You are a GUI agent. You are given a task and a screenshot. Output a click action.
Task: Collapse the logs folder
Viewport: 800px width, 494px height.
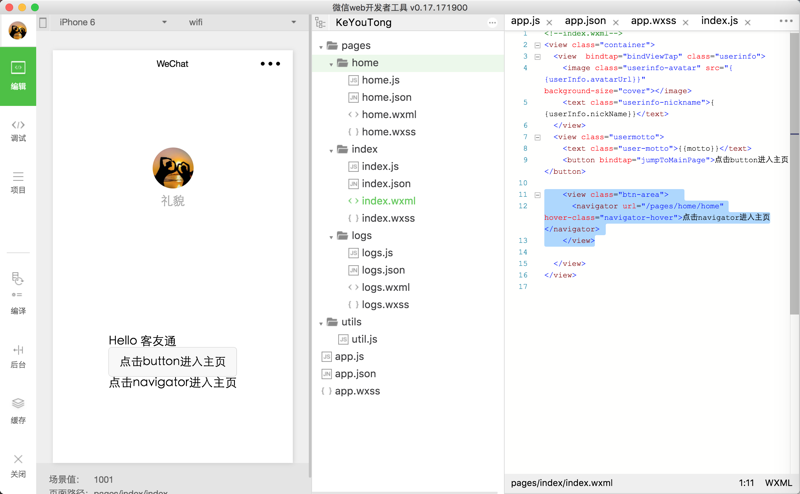point(331,237)
